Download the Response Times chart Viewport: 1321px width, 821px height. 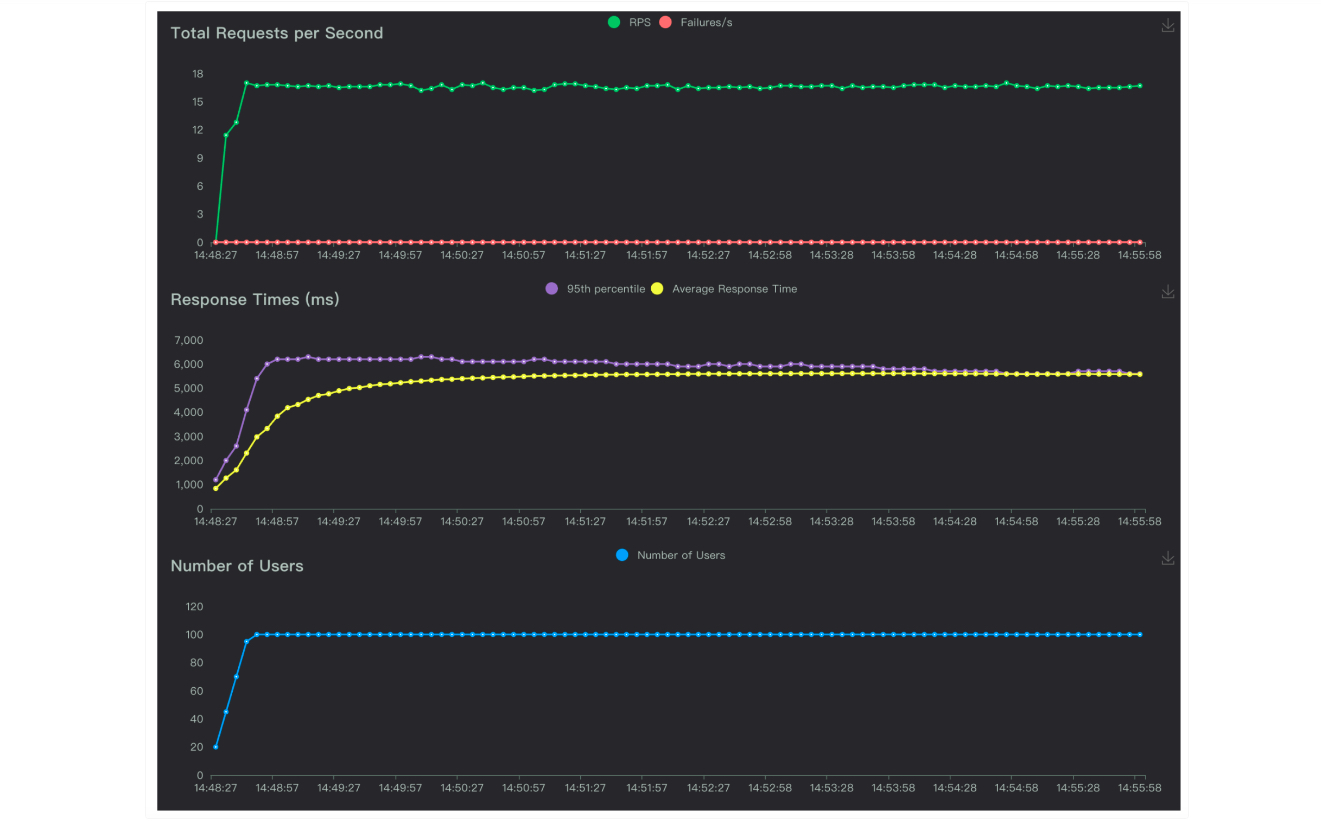click(x=1167, y=291)
